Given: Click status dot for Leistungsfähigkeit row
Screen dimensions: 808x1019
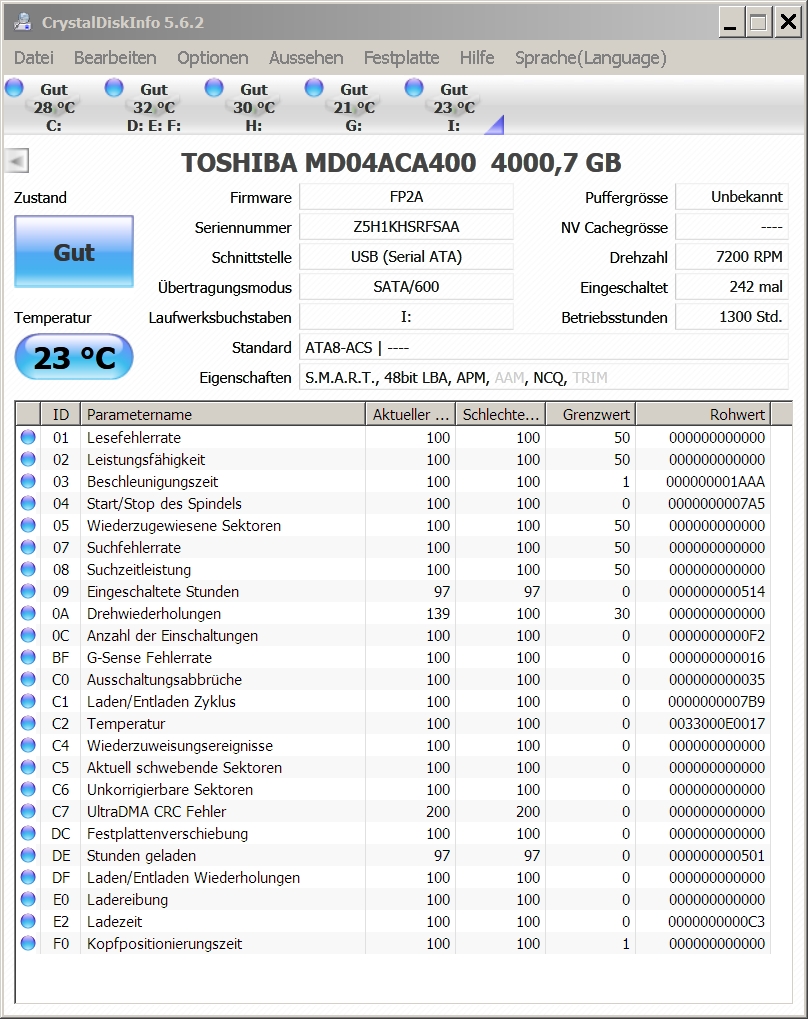Looking at the screenshot, I should 28,459.
